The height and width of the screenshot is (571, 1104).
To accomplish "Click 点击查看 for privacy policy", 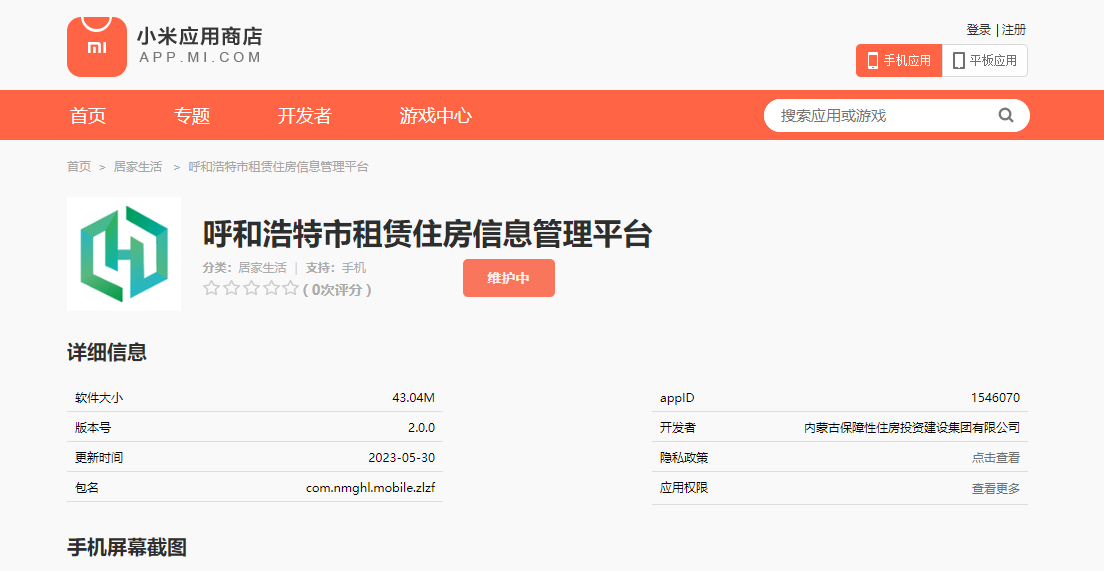I will point(996,458).
